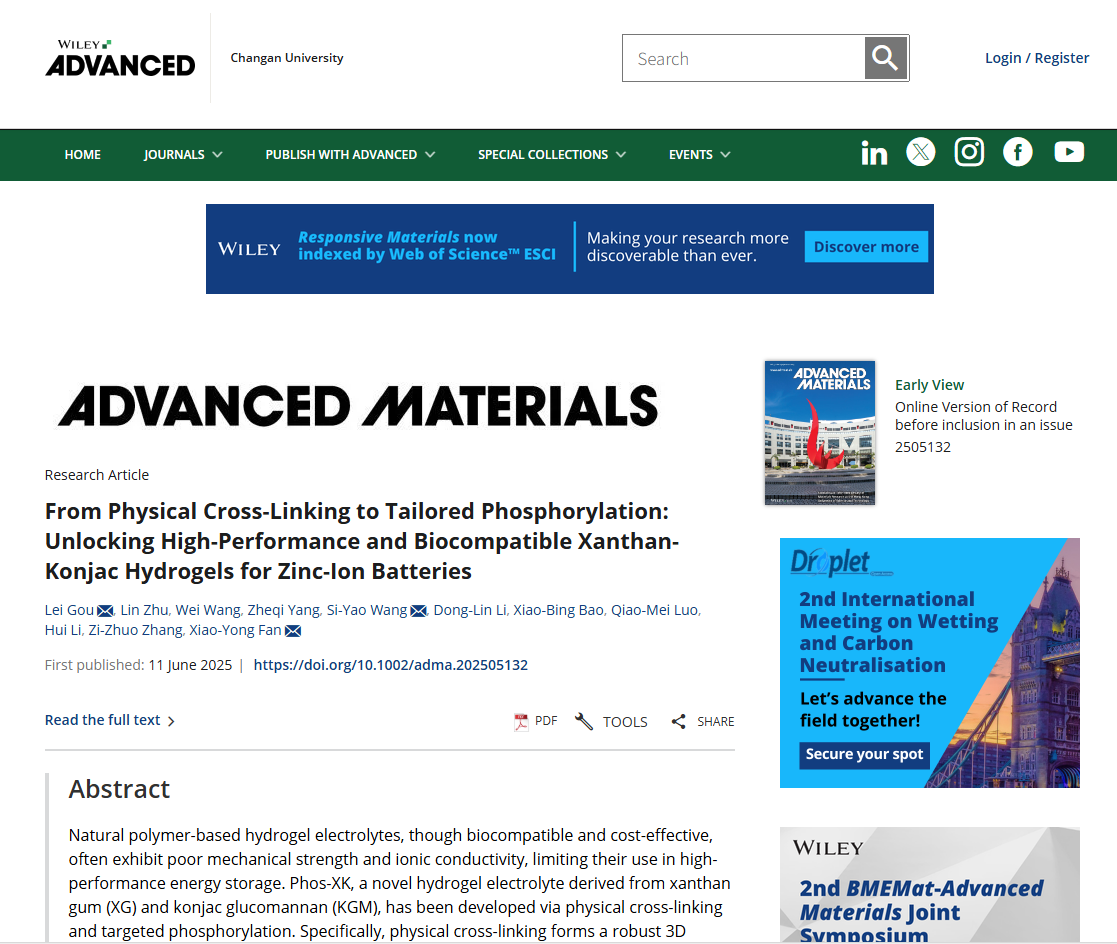The width and height of the screenshot is (1117, 944).
Task: Click the search magnifier icon button
Action: pos(885,59)
